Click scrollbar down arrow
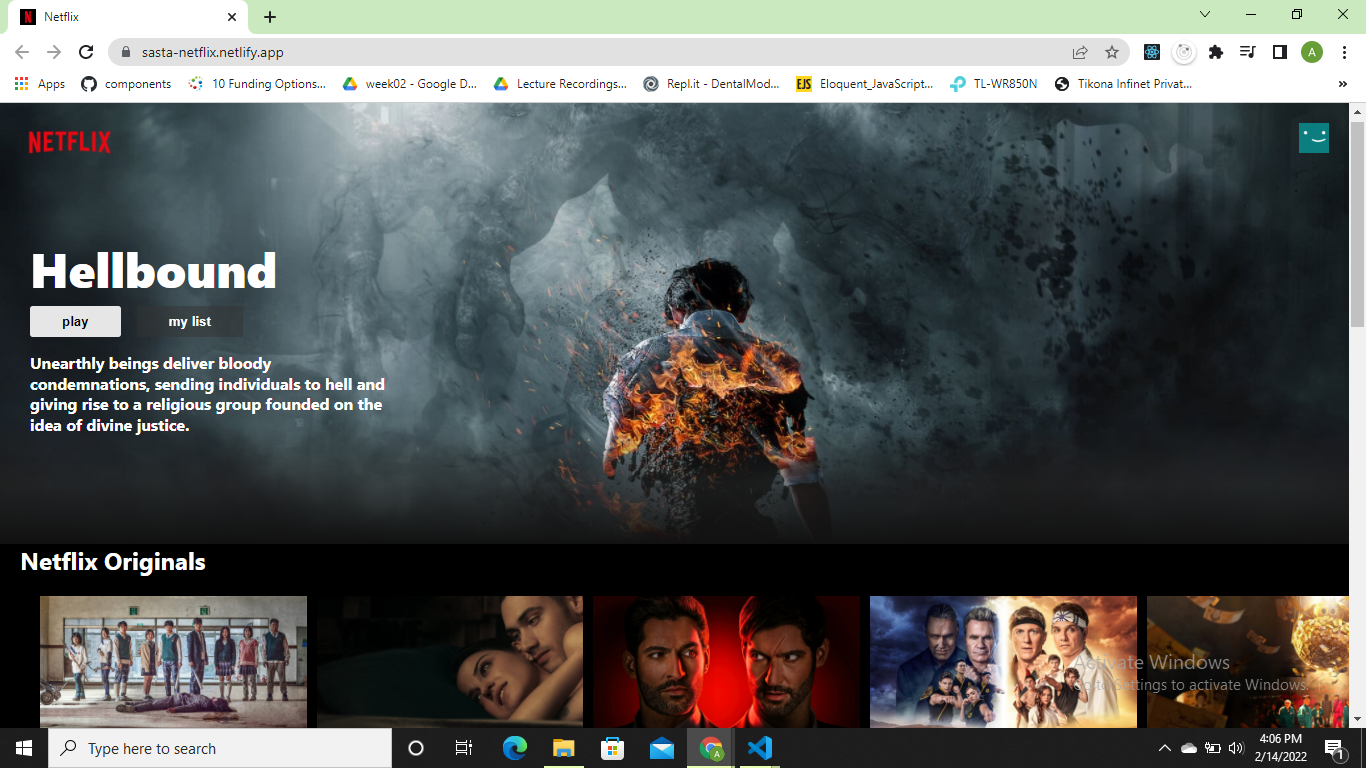Screen dimensions: 1366x768 pos(1357,719)
